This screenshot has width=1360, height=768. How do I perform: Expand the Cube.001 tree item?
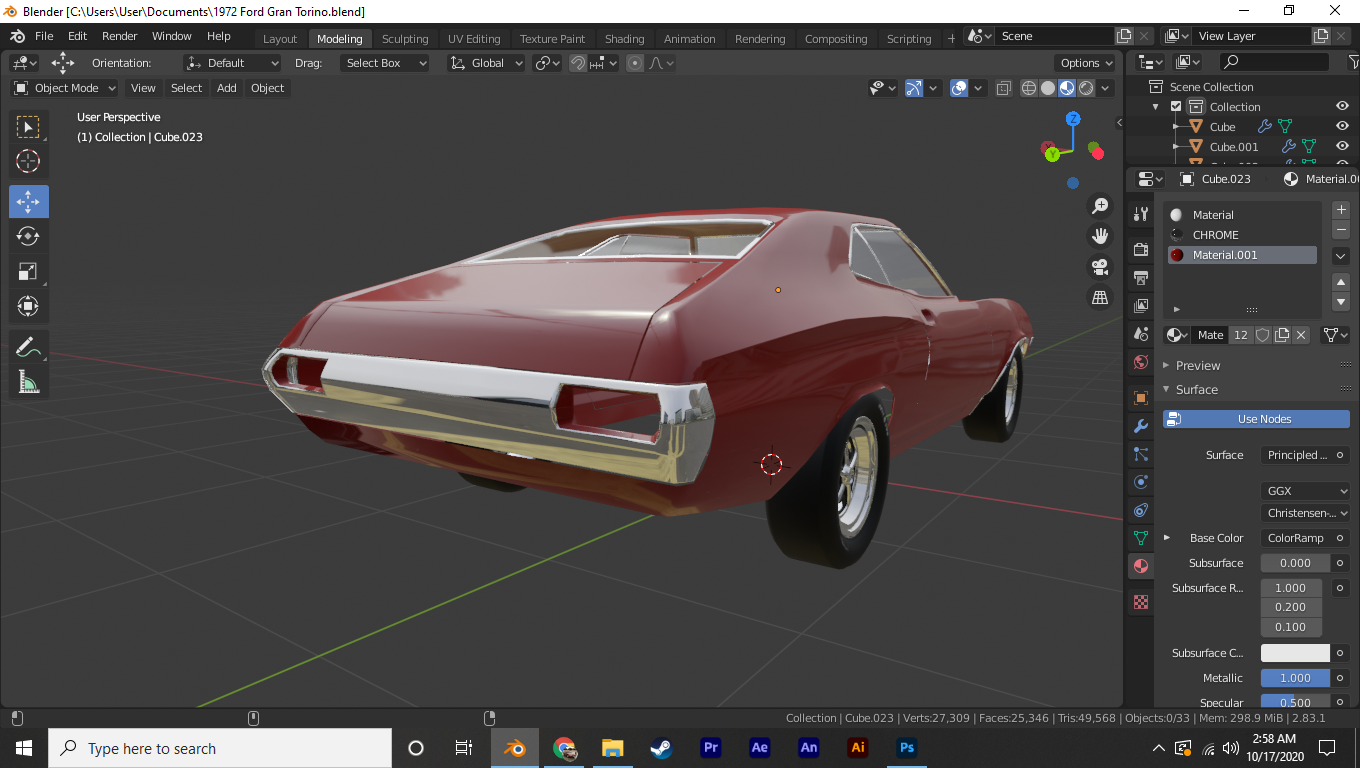[x=1176, y=147]
